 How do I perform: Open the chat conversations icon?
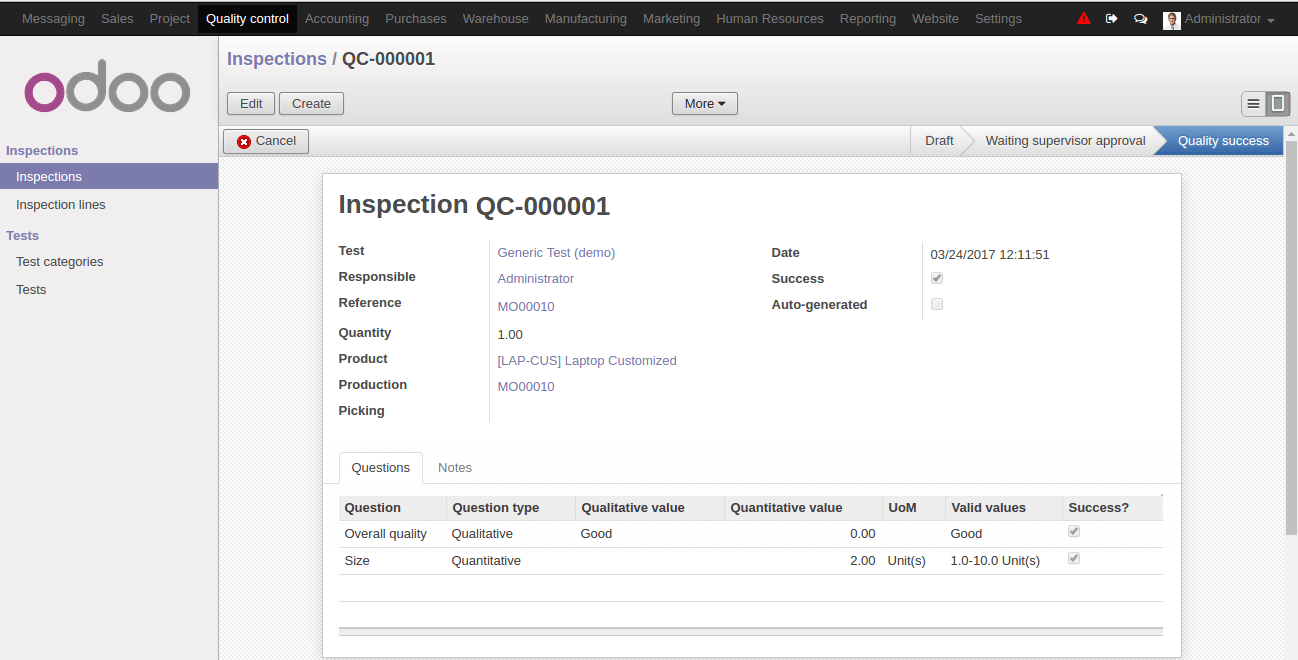click(1140, 19)
